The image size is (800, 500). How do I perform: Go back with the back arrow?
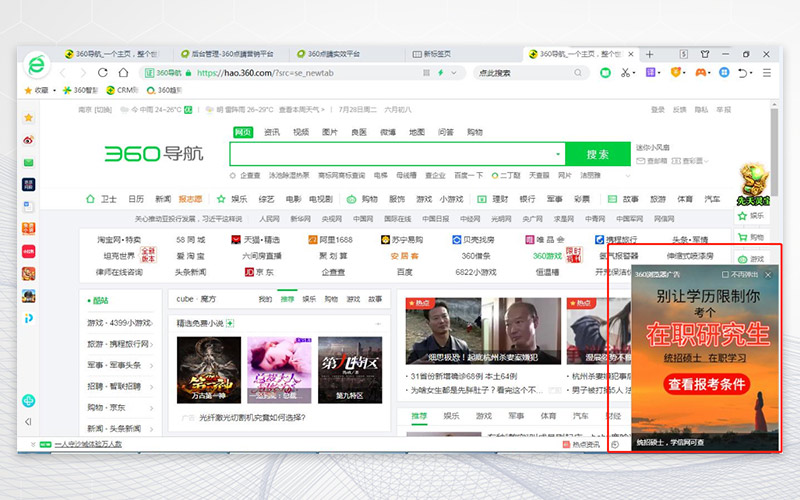(63, 73)
